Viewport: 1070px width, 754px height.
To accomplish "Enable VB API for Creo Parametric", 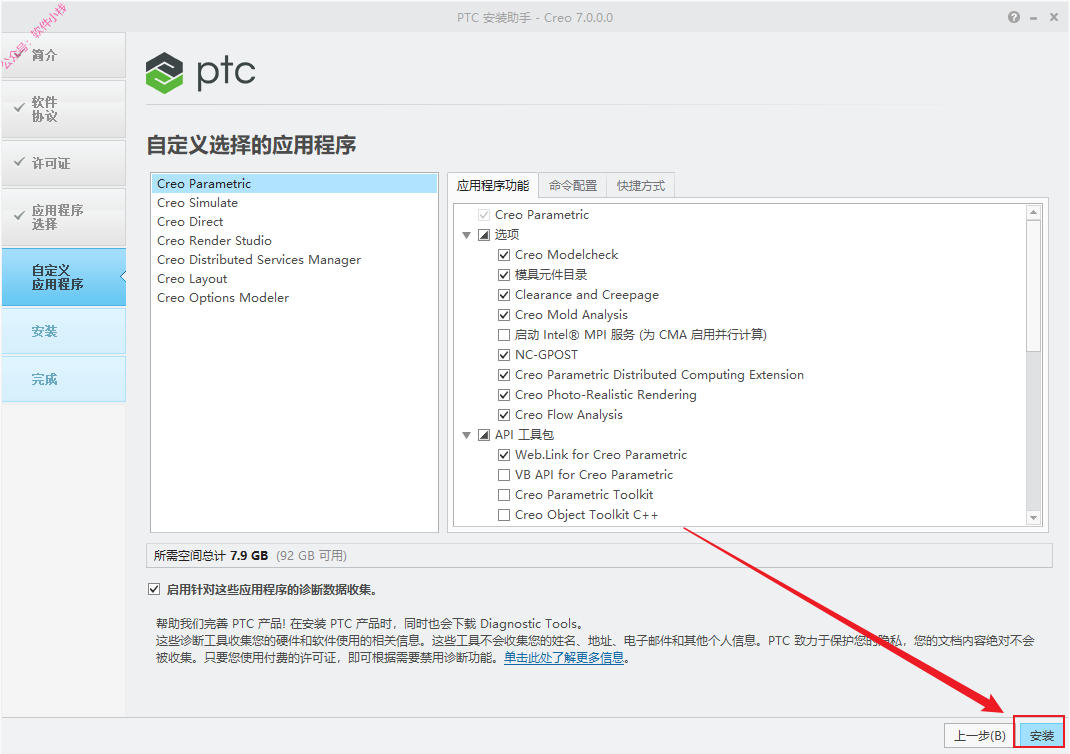I will tap(504, 475).
